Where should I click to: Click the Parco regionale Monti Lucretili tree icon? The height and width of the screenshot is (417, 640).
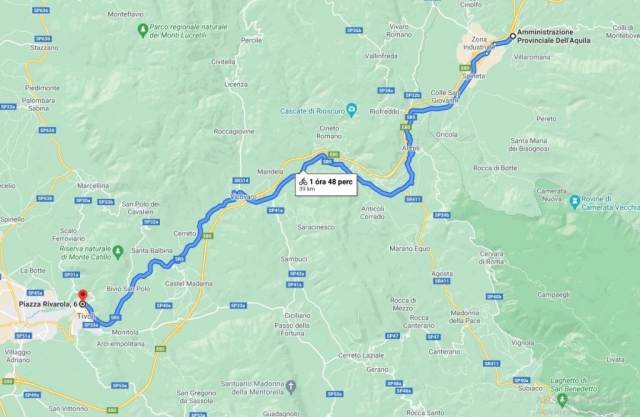(x=142, y=30)
